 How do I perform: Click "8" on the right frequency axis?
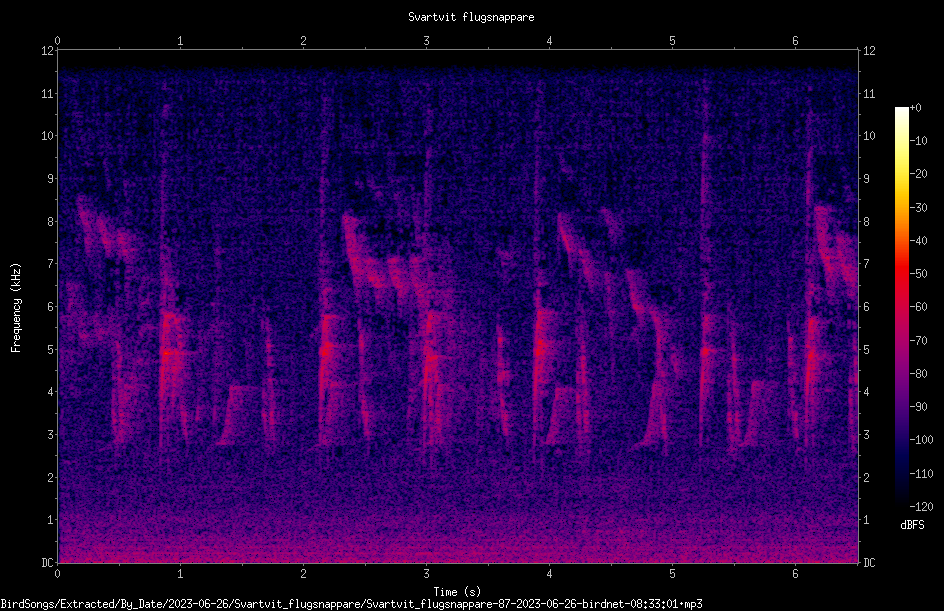[x=867, y=222]
